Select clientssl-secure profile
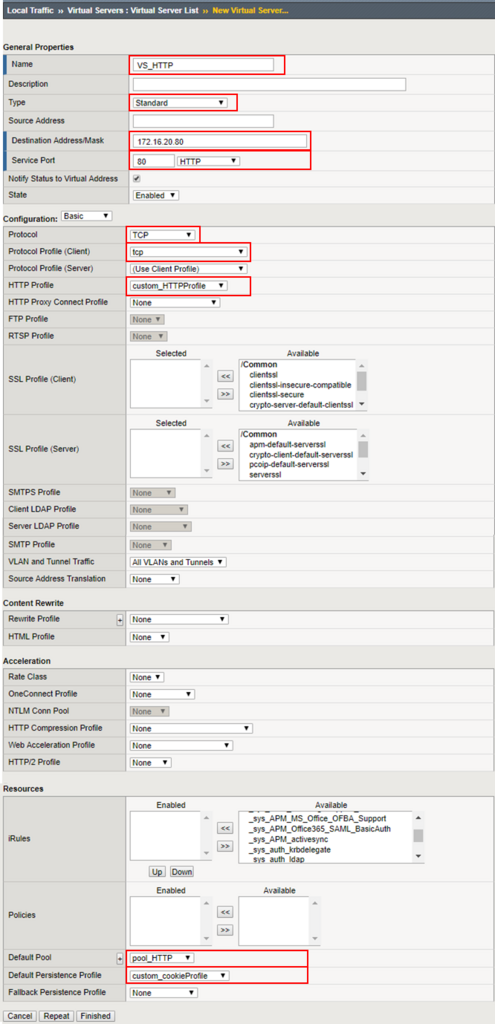Image resolution: width=495 pixels, height=1024 pixels. click(x=277, y=394)
